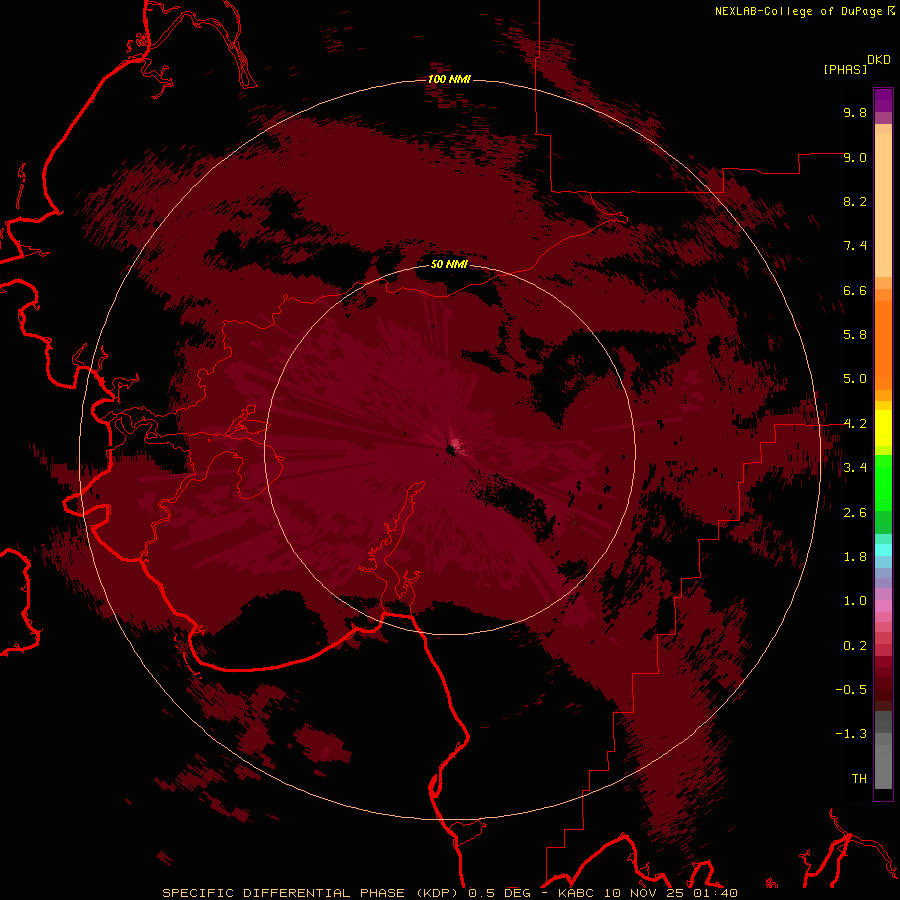
Task: Click the 2.6 value on the color scale
Action: tap(855, 513)
